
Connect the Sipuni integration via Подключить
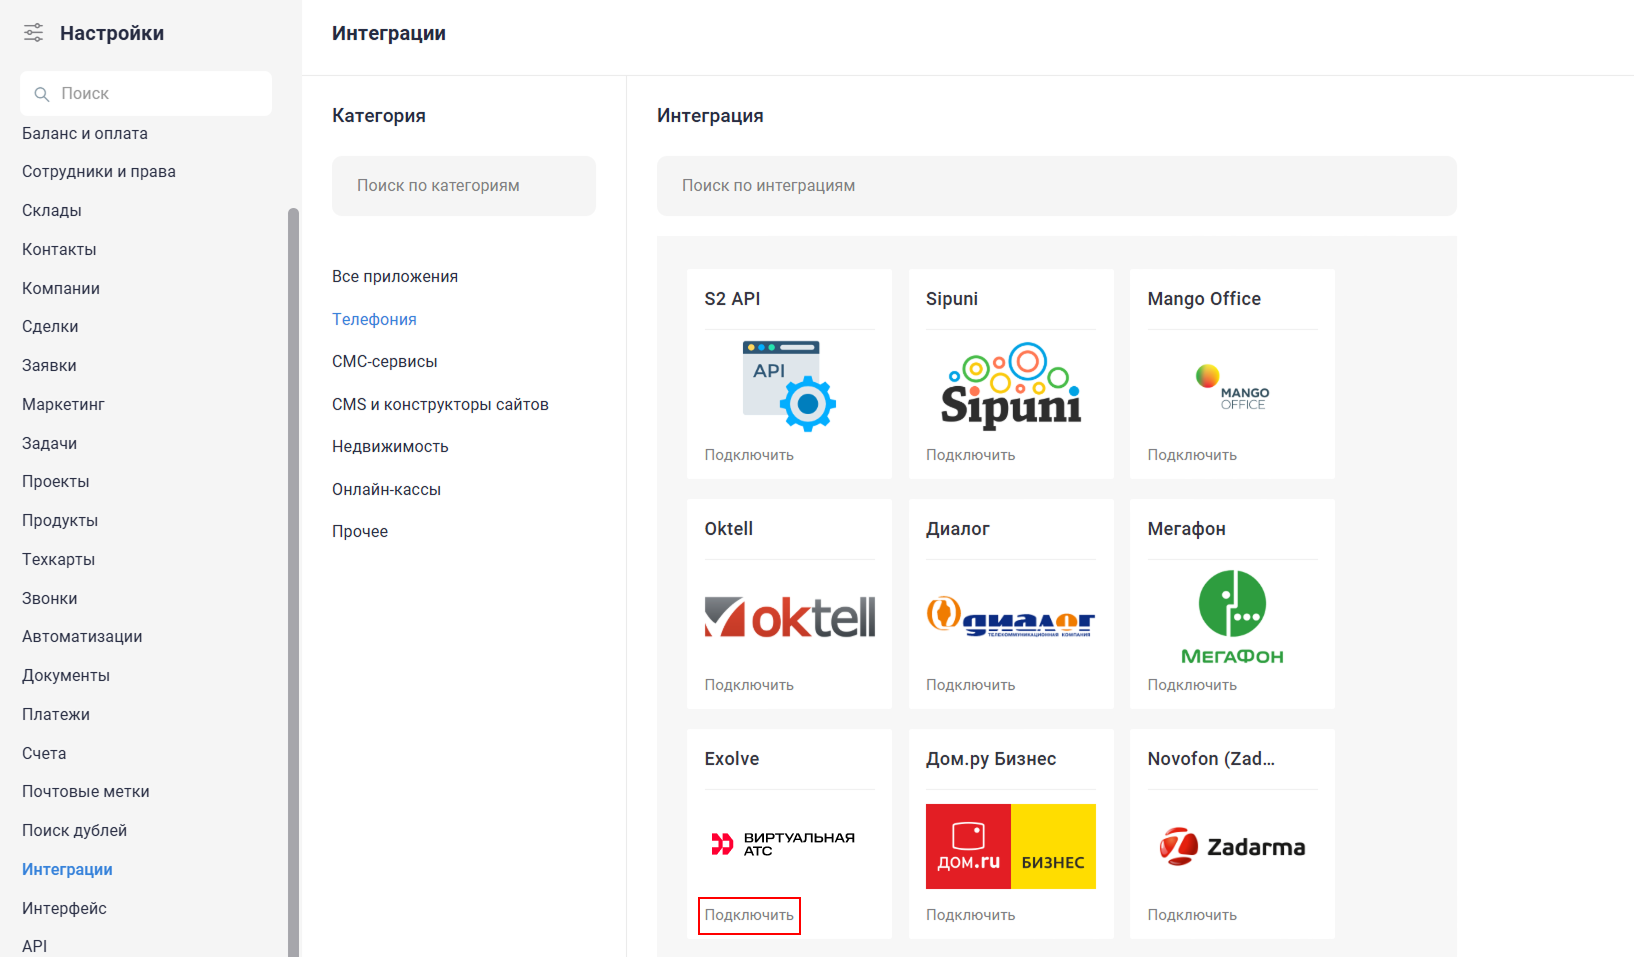click(970, 455)
